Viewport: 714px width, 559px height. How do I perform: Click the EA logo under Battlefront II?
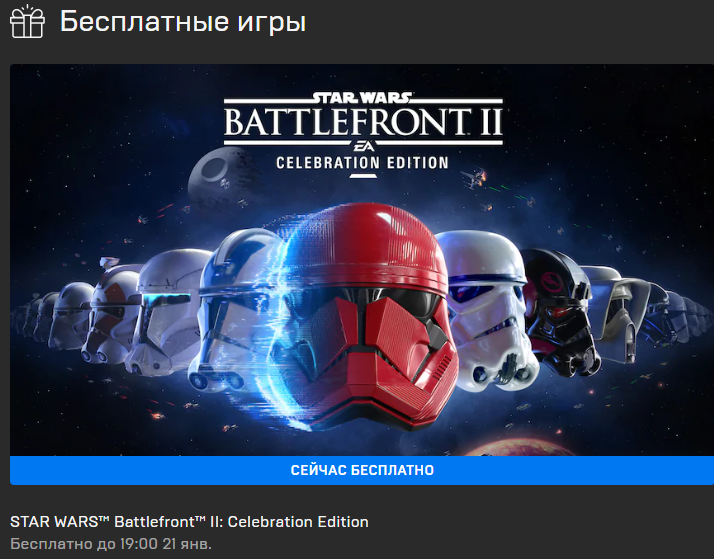364,146
